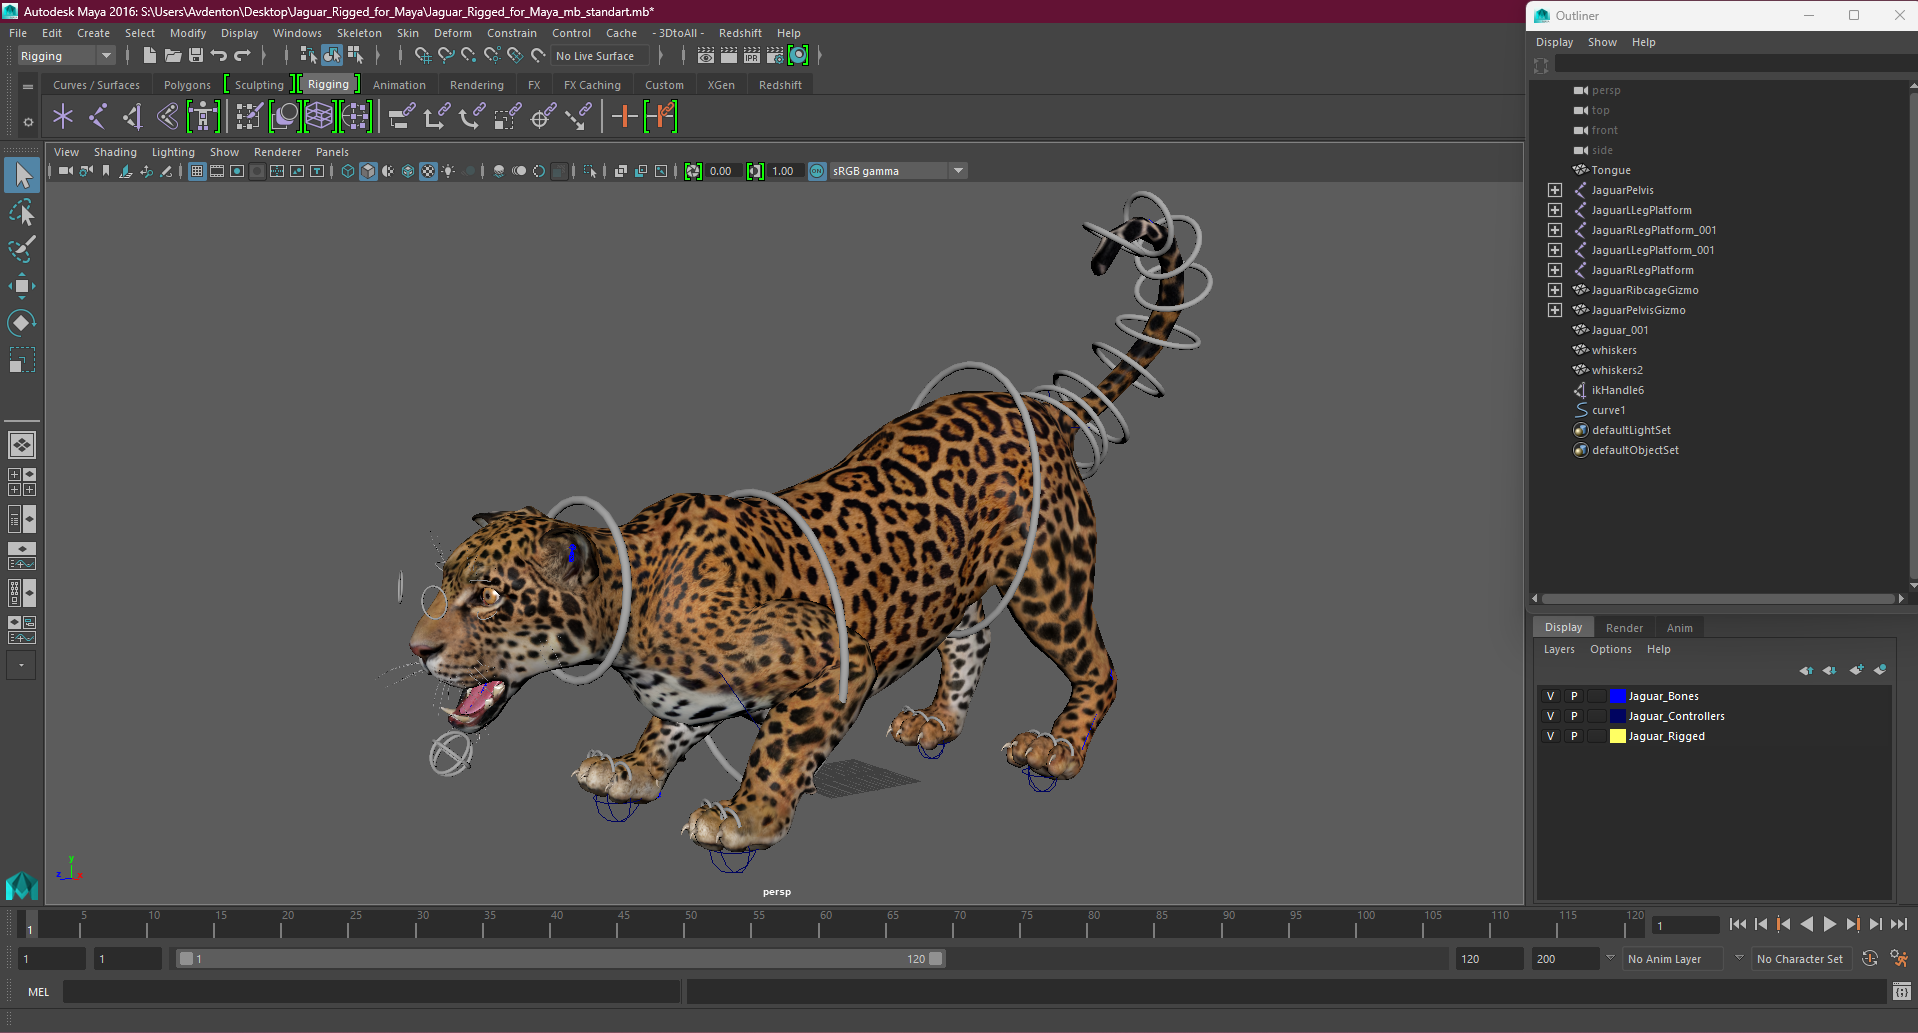Save the scene with disk icon
The image size is (1918, 1033).
click(x=196, y=56)
